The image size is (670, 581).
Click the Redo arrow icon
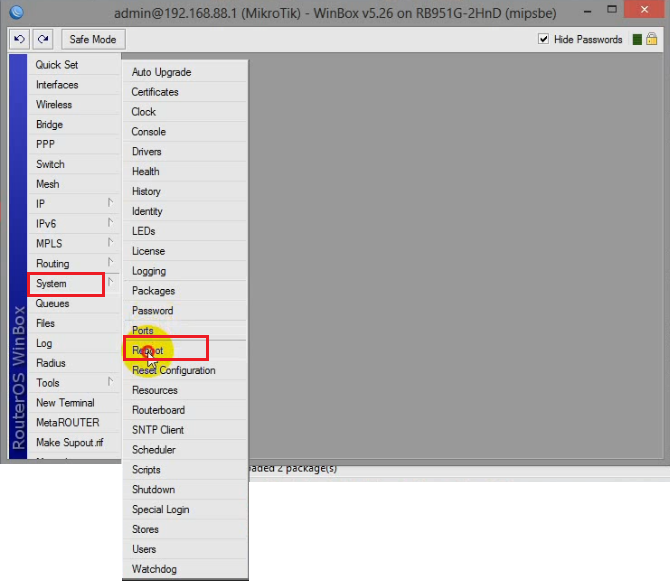tap(43, 39)
